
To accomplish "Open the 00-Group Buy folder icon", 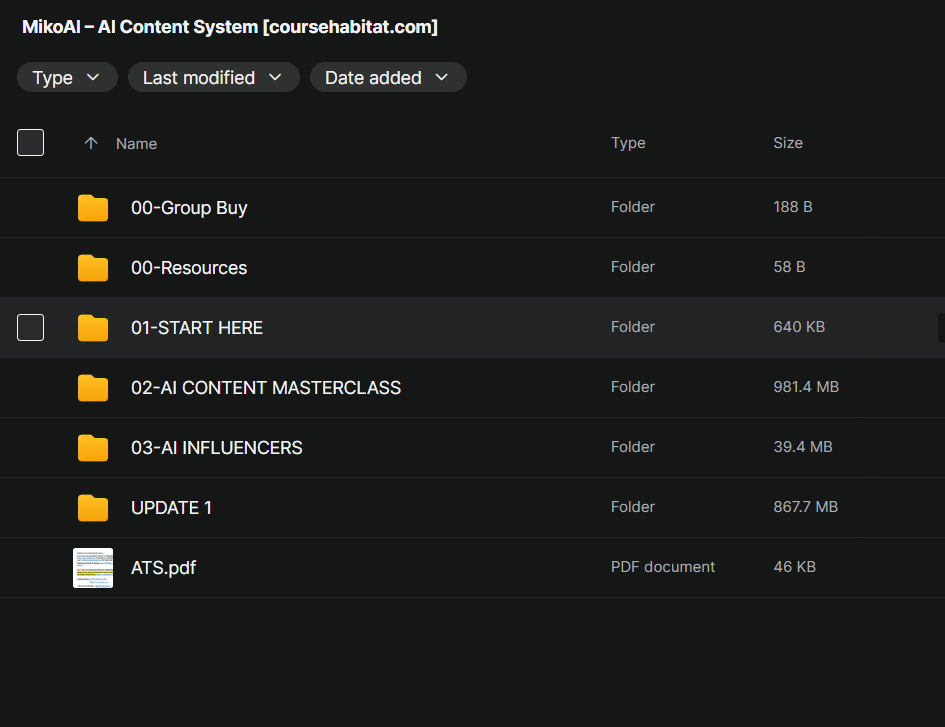I will click(x=93, y=208).
